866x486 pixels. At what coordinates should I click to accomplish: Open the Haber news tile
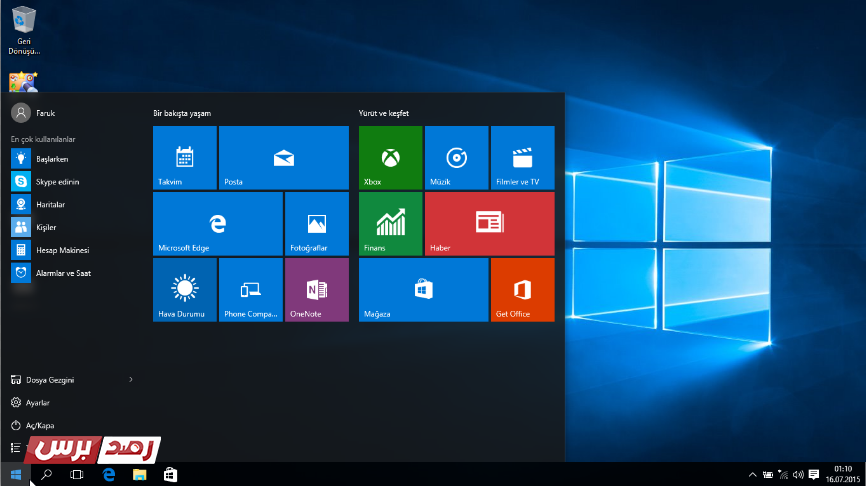[x=489, y=224]
